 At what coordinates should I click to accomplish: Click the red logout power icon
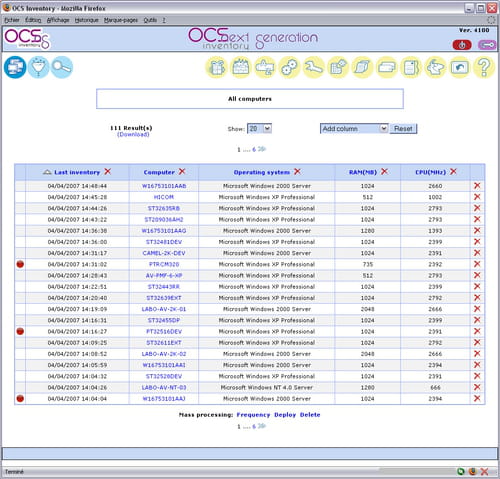[462, 45]
